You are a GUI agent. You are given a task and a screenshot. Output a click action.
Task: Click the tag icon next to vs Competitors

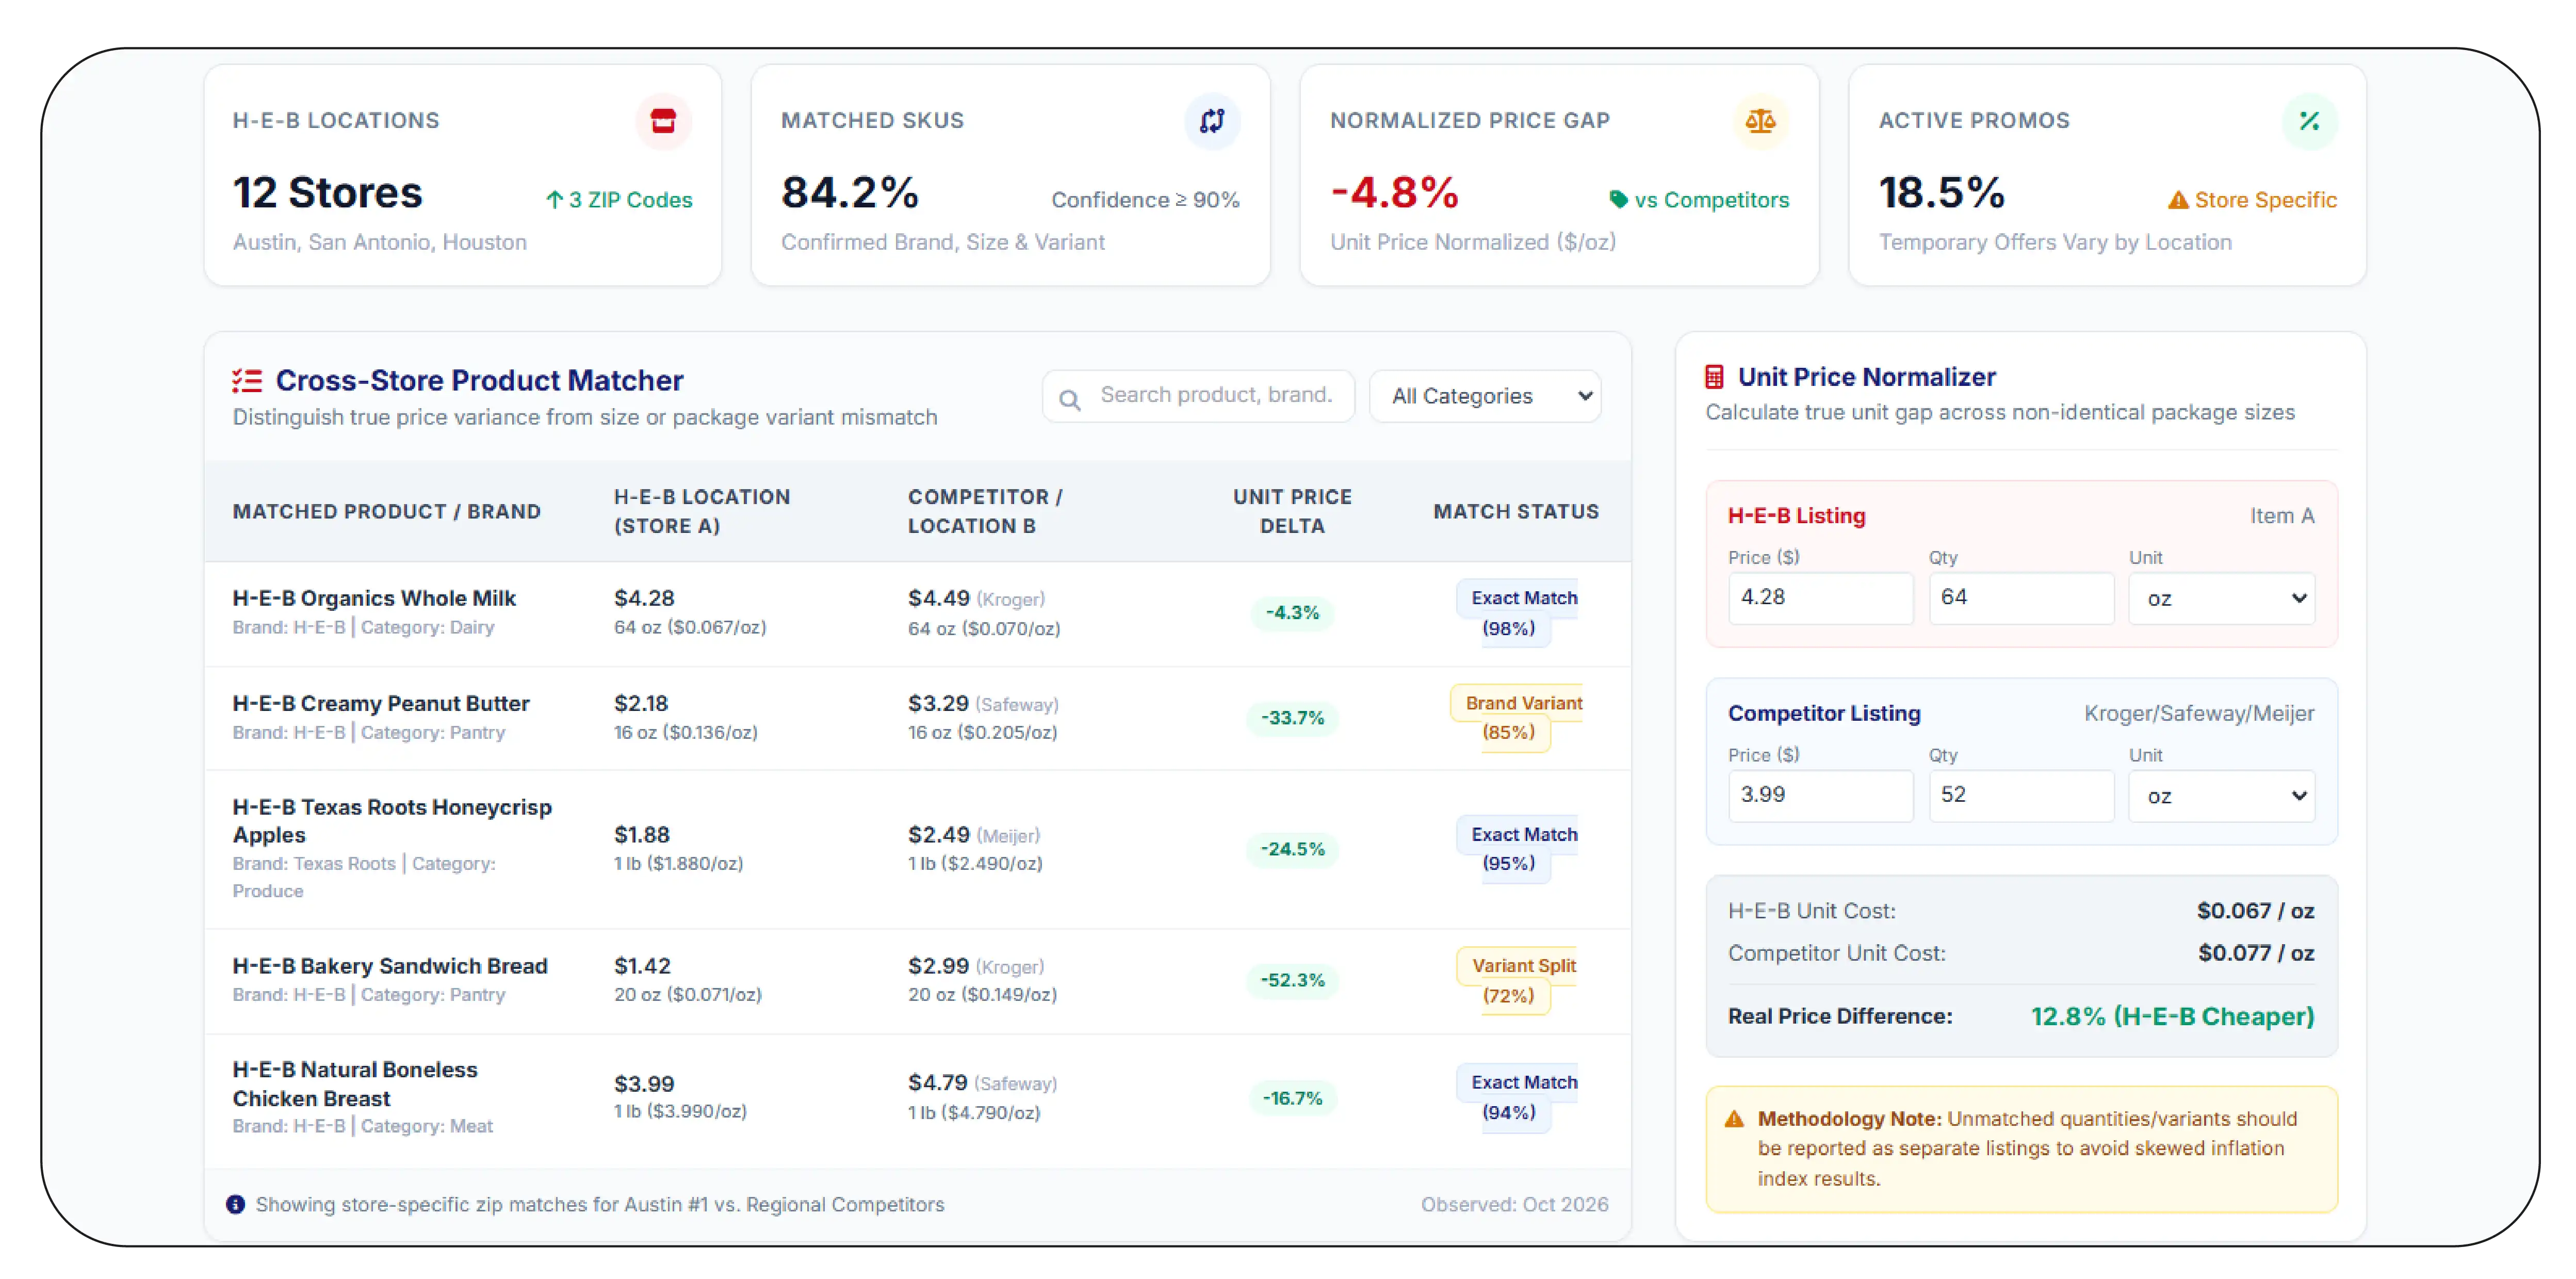tap(1618, 200)
